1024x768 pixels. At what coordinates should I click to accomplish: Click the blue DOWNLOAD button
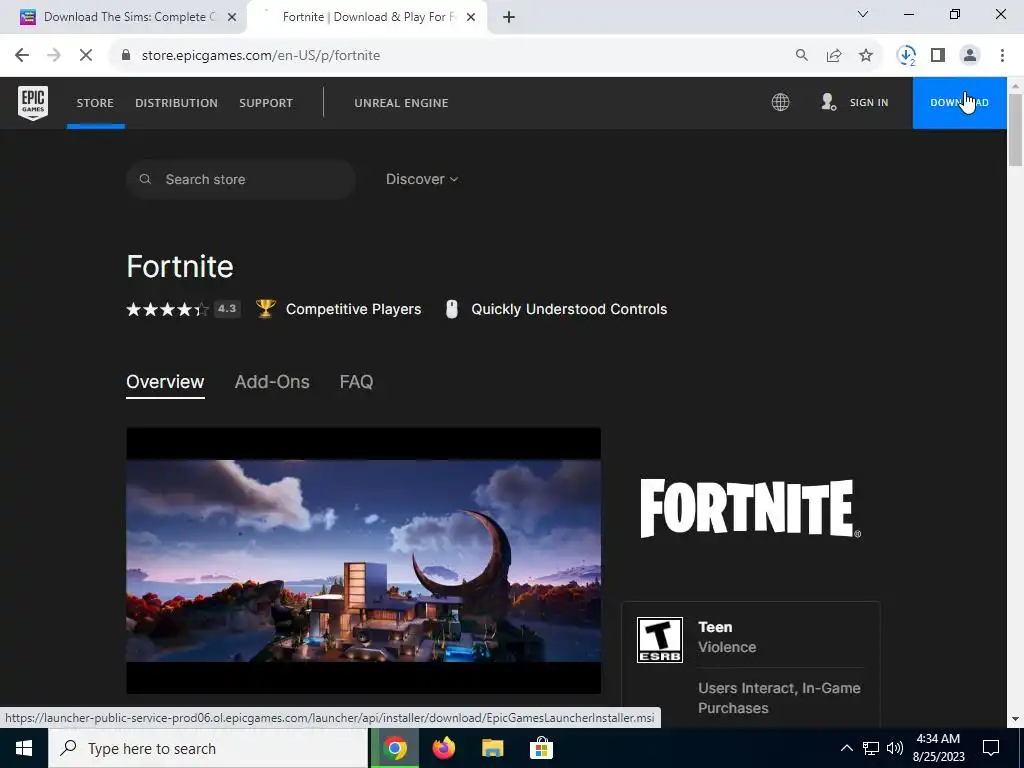pos(959,103)
